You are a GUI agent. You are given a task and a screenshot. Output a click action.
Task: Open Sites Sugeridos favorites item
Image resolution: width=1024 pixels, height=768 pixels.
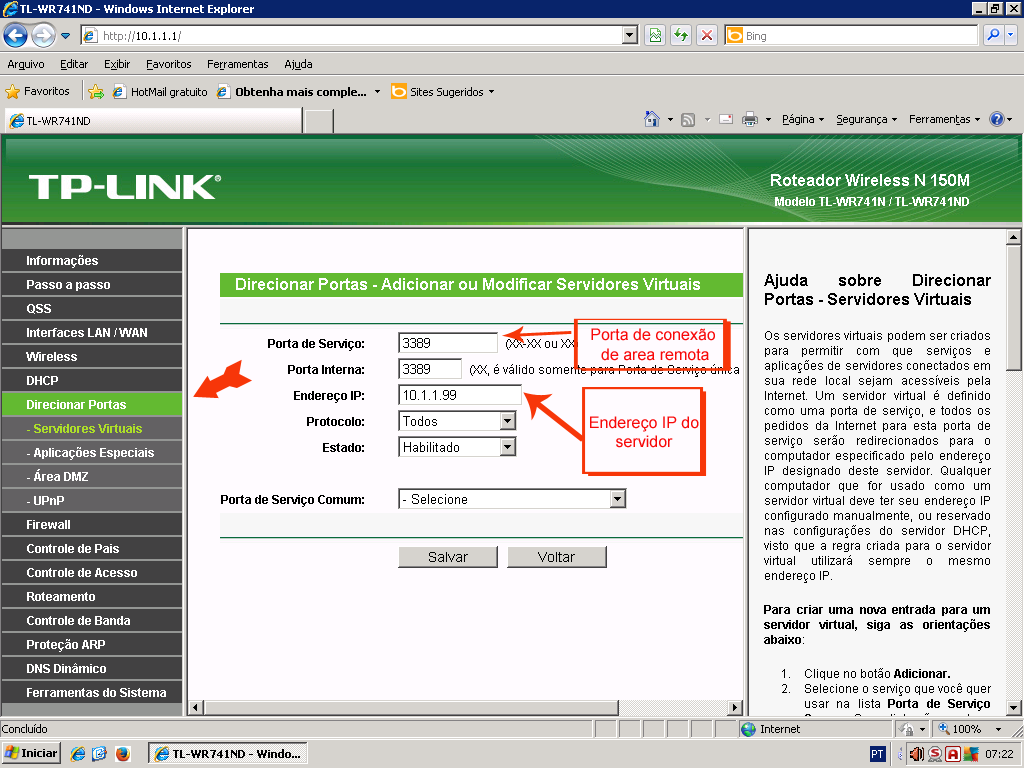(442, 92)
